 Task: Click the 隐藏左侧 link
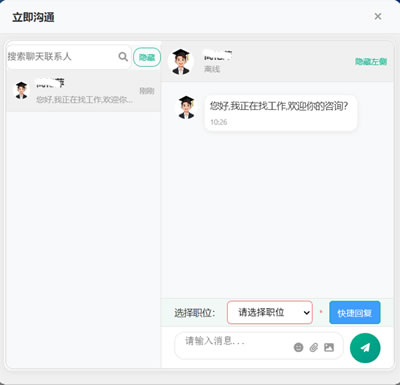point(371,61)
